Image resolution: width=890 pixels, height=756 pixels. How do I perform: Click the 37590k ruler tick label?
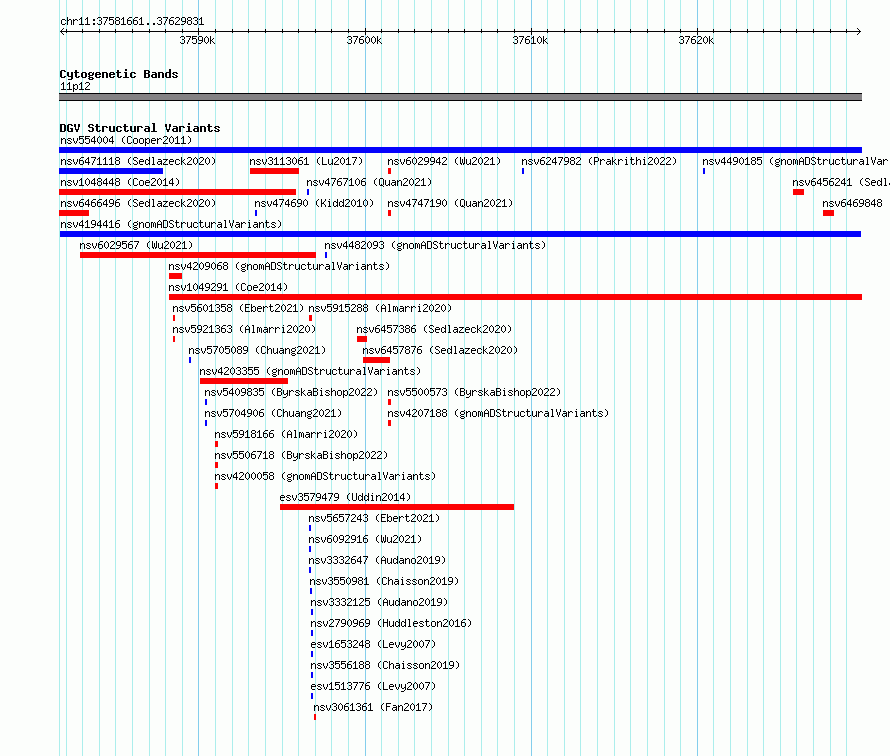(x=198, y=41)
